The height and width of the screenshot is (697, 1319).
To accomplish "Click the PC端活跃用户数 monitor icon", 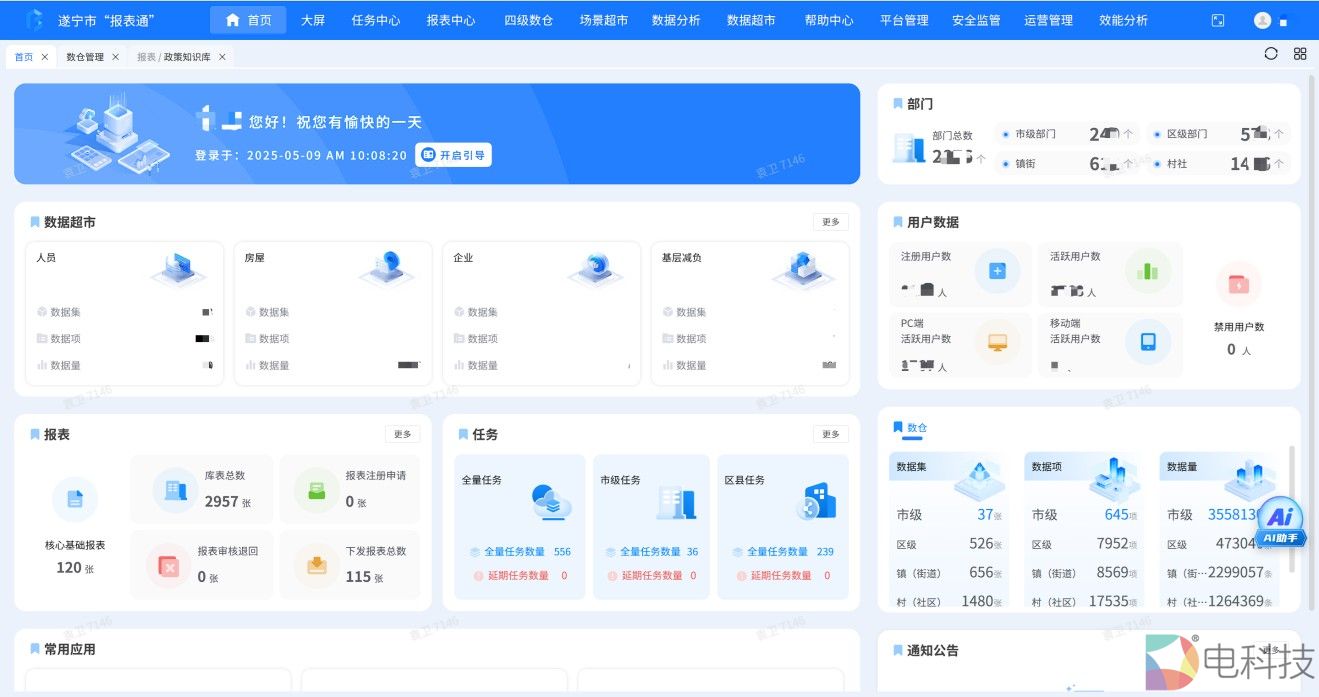I will [x=996, y=343].
